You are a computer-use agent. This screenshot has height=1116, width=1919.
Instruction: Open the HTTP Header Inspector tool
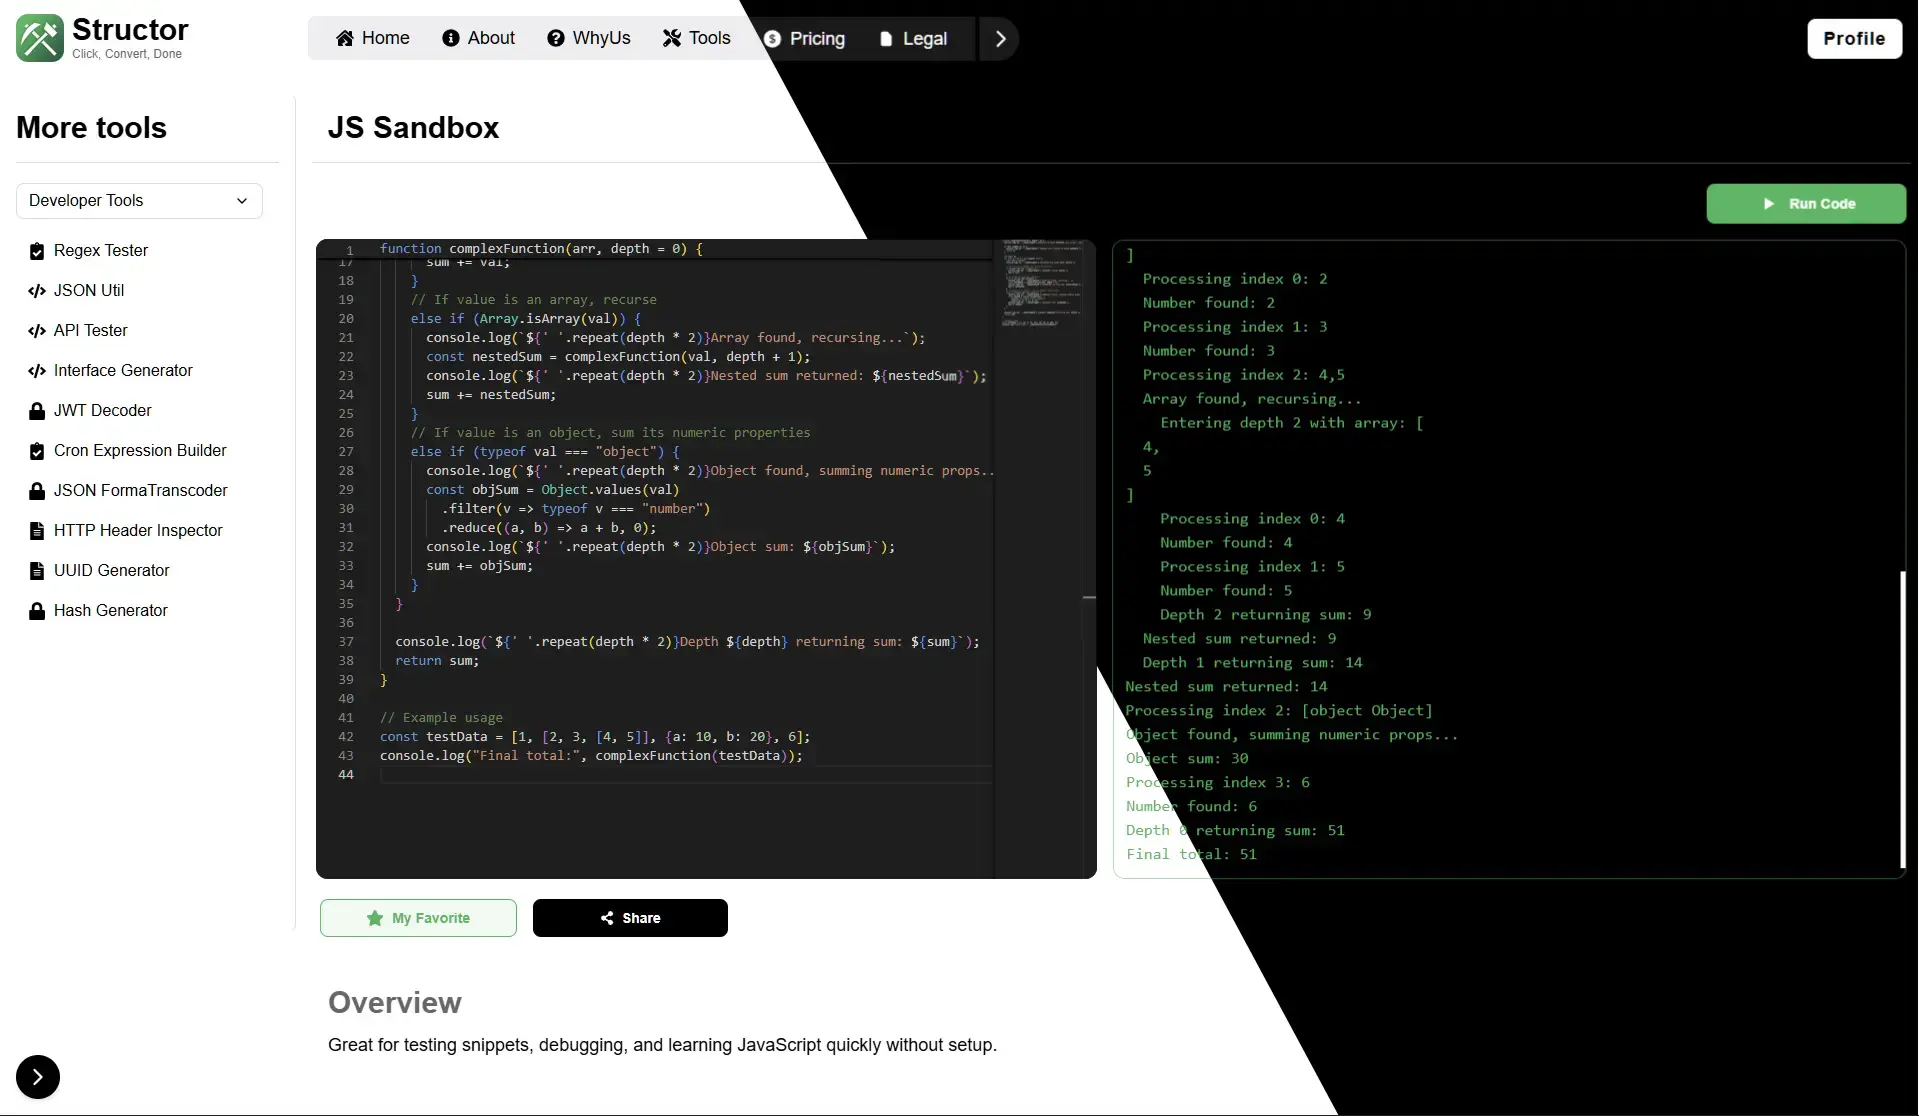[137, 531]
